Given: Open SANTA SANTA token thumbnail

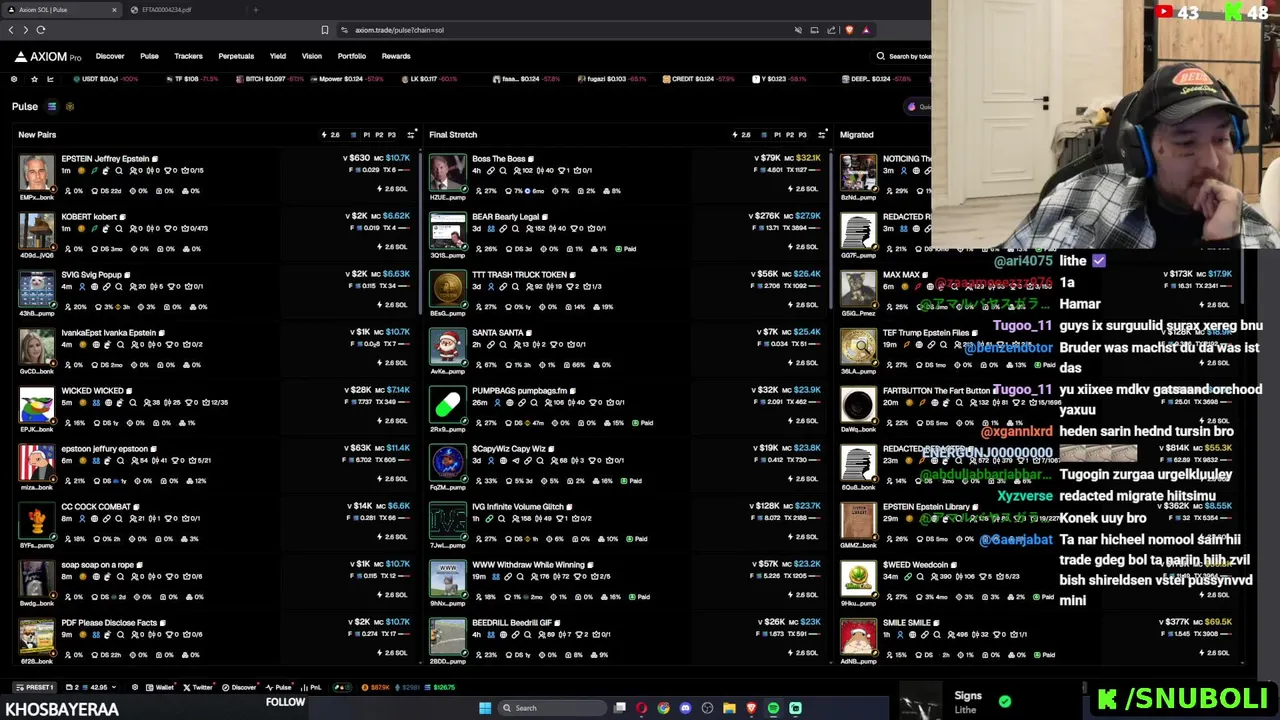Looking at the screenshot, I should click(x=448, y=347).
